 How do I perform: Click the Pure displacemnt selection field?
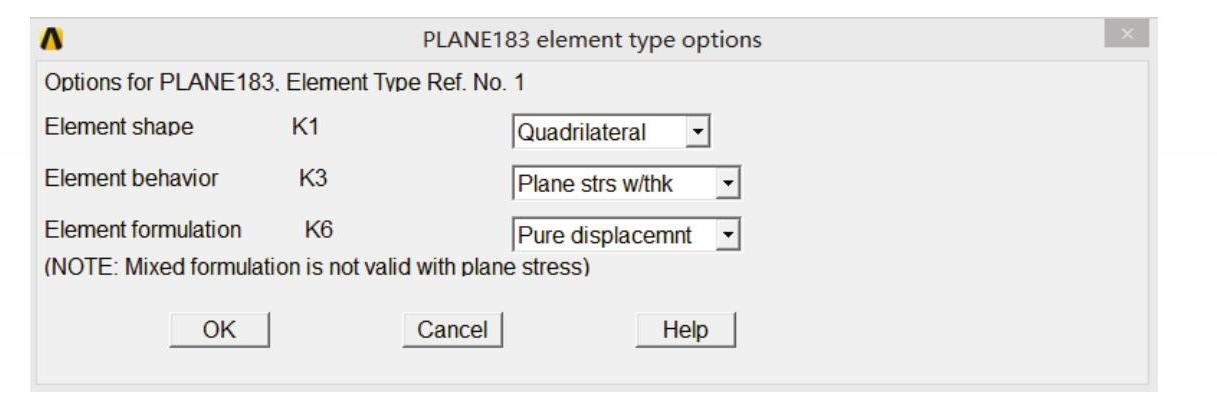(x=612, y=236)
